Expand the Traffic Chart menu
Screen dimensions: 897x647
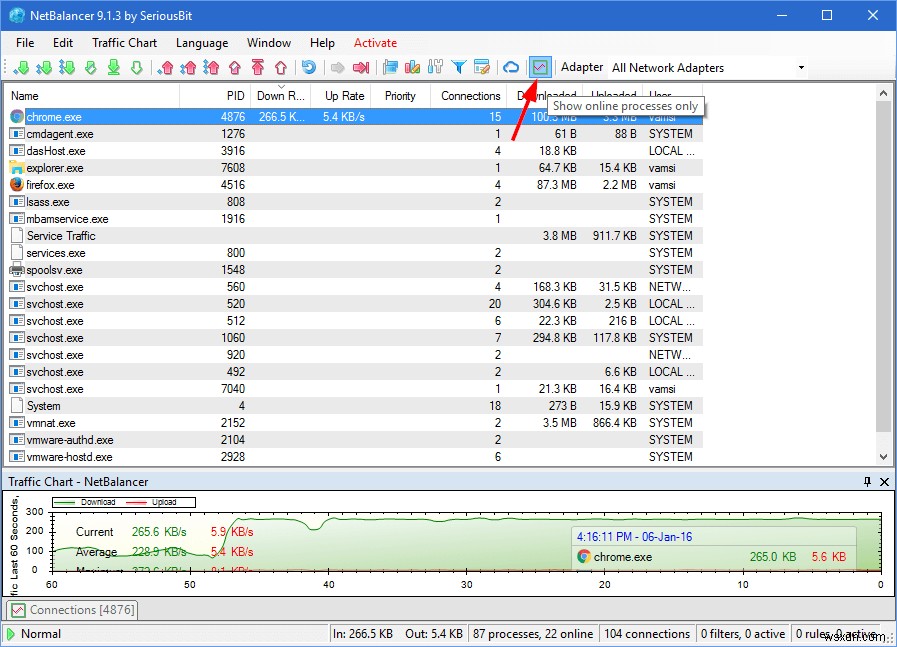124,43
